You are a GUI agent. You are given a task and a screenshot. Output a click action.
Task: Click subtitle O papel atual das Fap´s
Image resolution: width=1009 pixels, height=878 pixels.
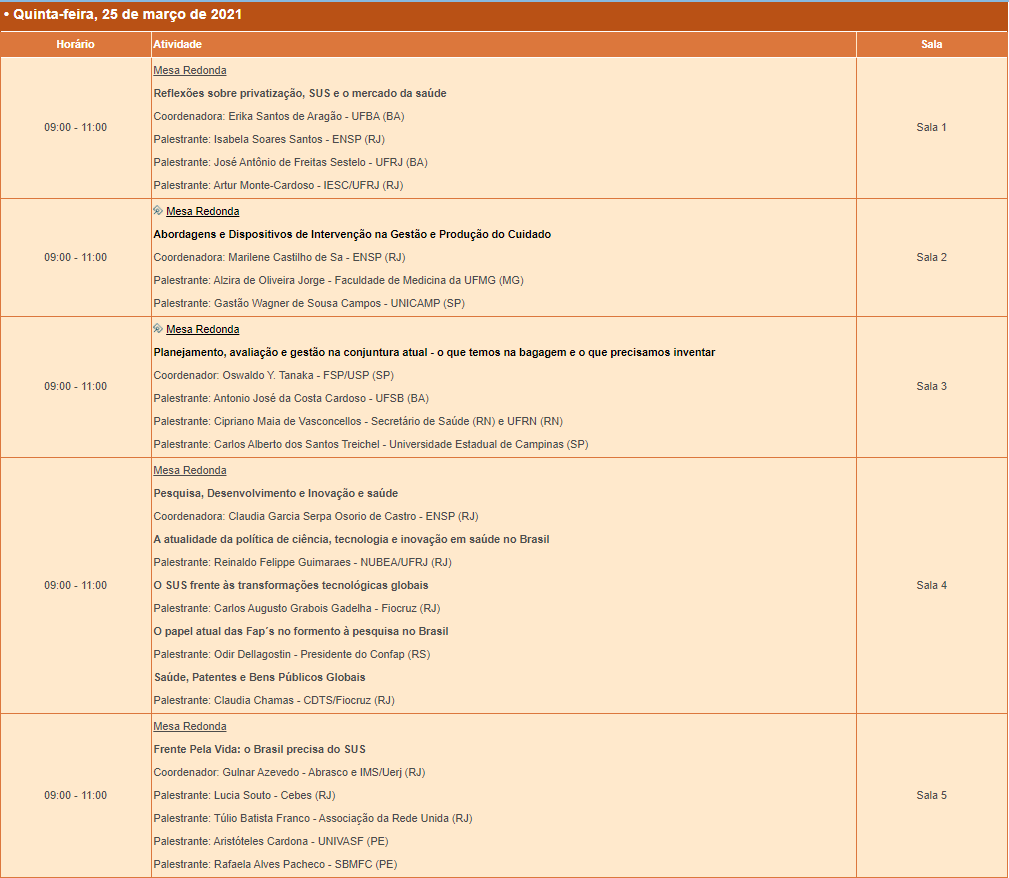click(x=301, y=631)
